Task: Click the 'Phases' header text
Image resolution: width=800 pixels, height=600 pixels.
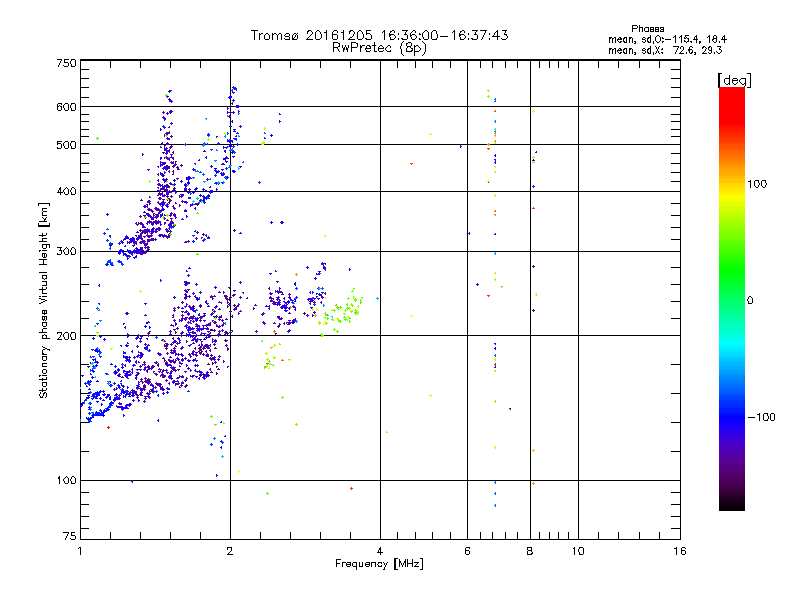Action: (647, 29)
